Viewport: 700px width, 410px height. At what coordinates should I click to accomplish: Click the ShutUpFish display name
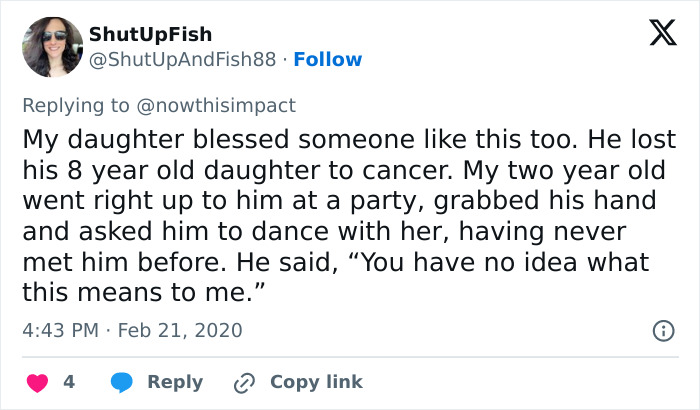coord(150,36)
